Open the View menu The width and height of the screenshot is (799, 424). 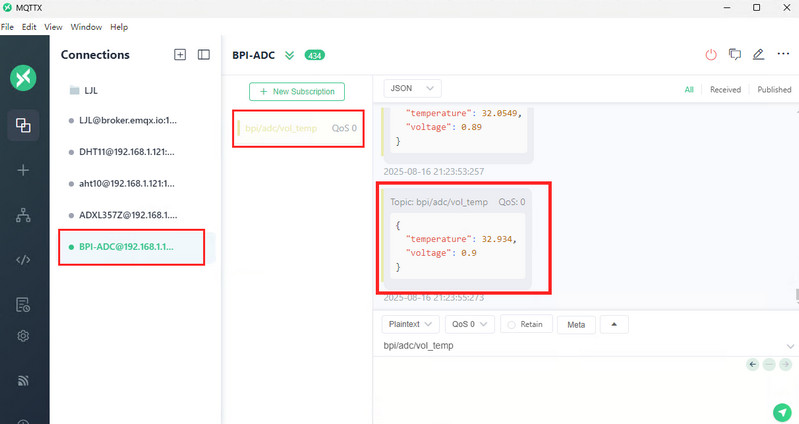tap(53, 27)
